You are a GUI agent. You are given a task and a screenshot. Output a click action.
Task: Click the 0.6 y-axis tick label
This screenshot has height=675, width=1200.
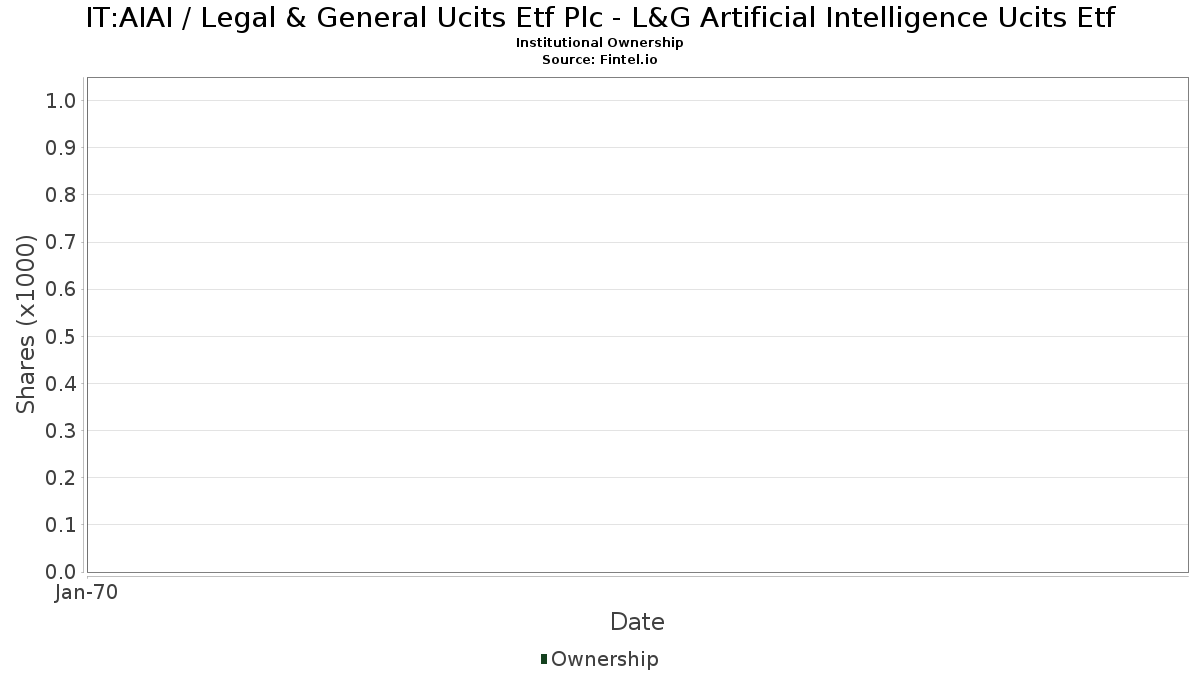tap(61, 289)
